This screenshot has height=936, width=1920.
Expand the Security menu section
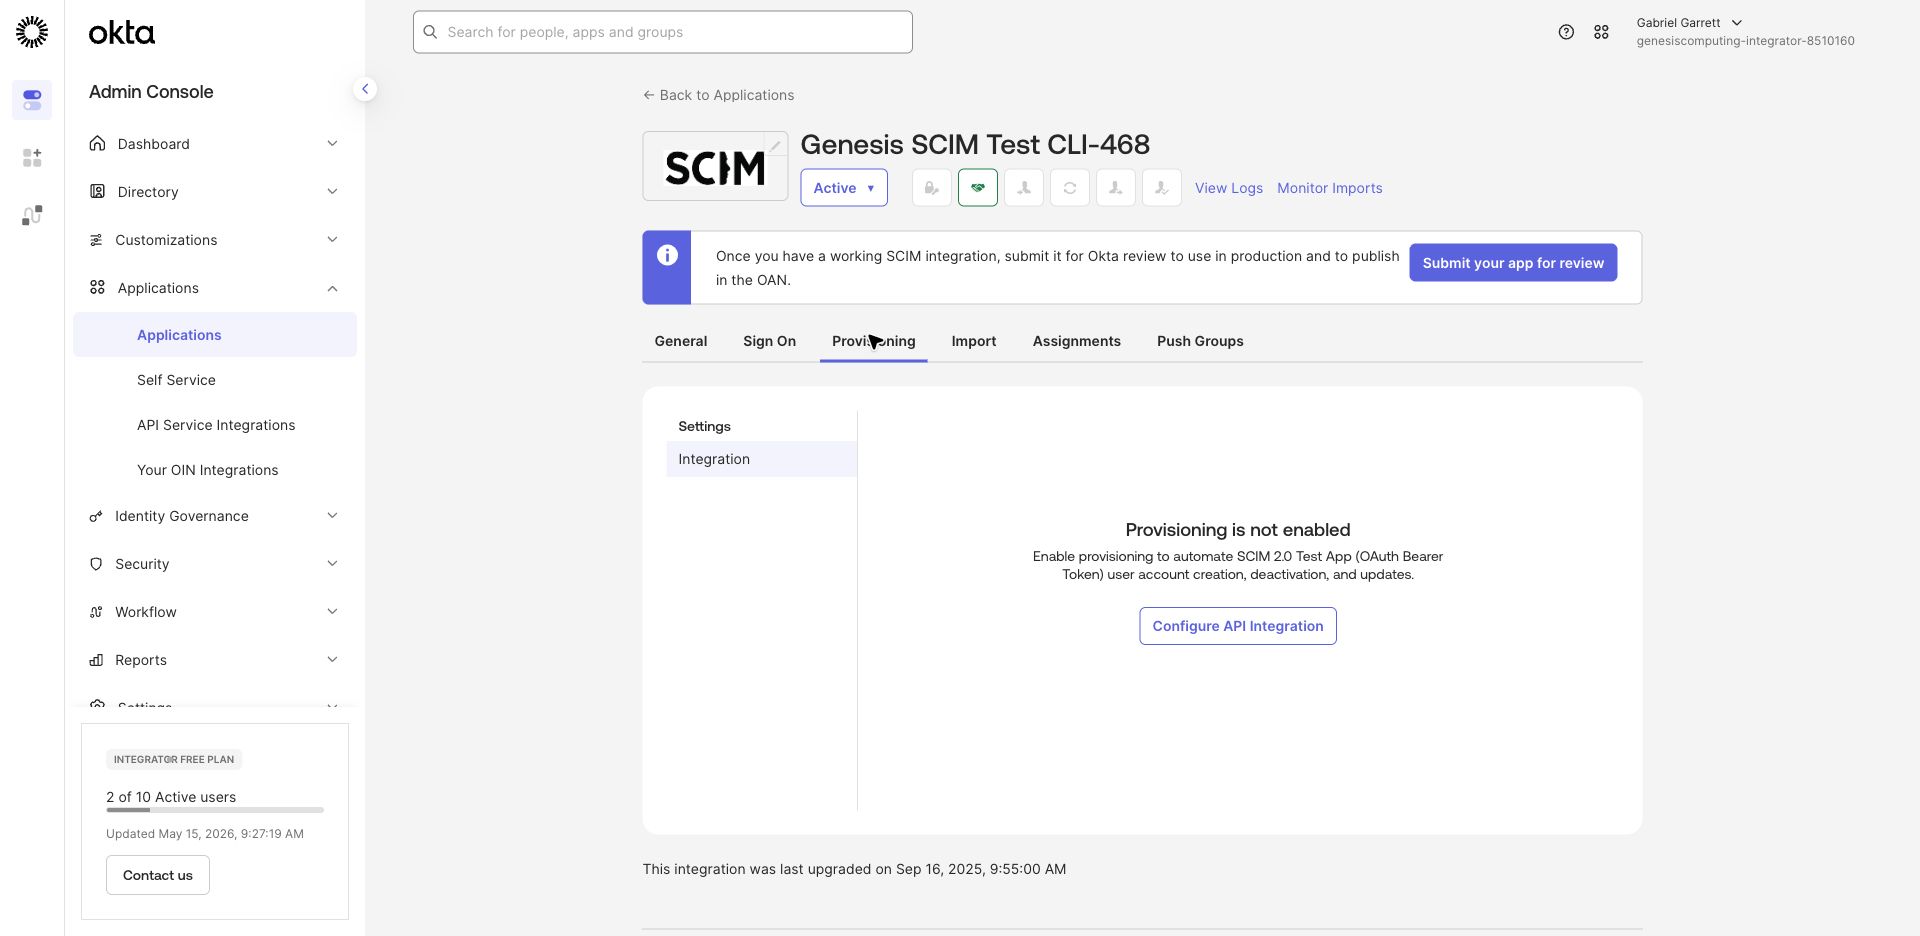pos(214,564)
